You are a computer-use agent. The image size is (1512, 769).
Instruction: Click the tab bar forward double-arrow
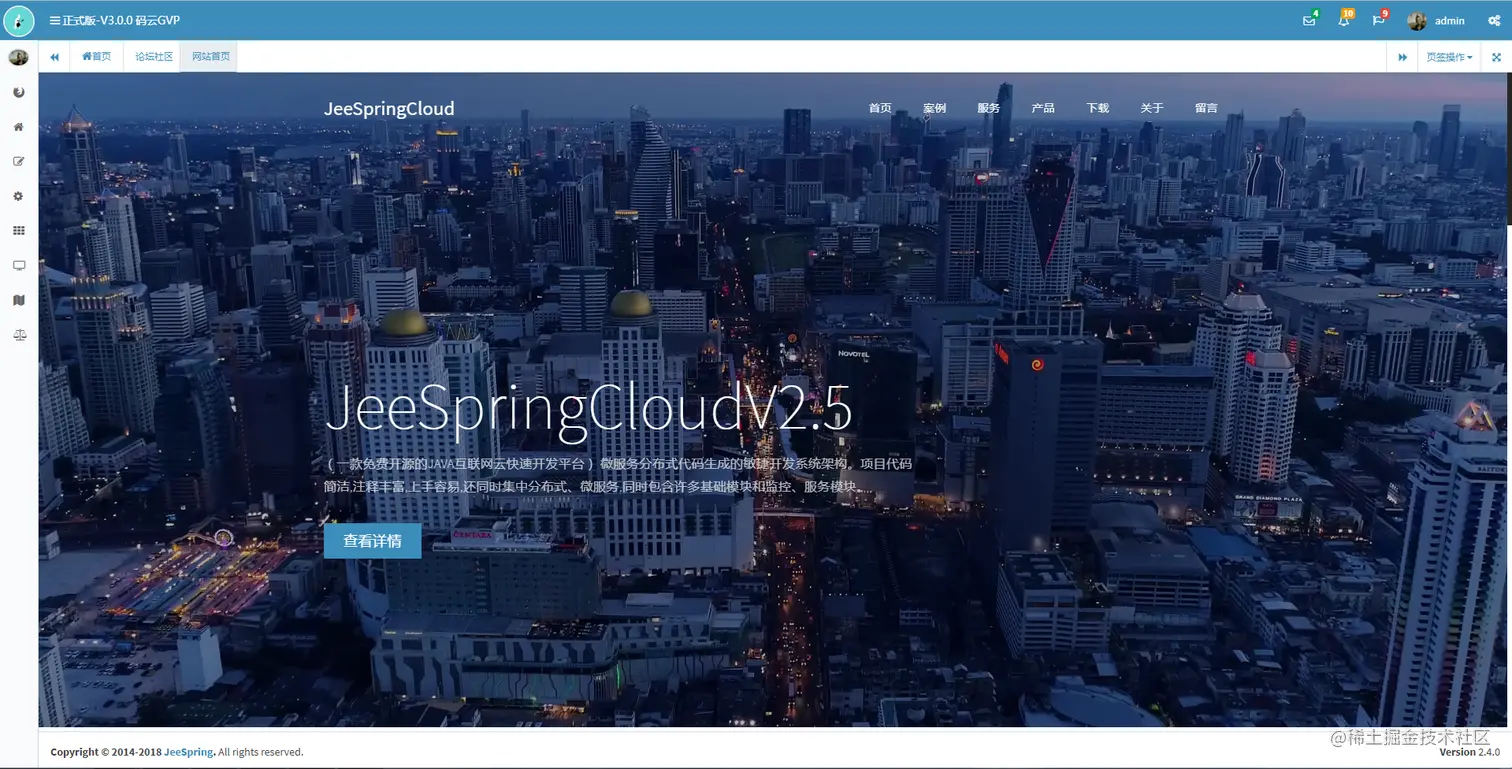tap(1403, 57)
